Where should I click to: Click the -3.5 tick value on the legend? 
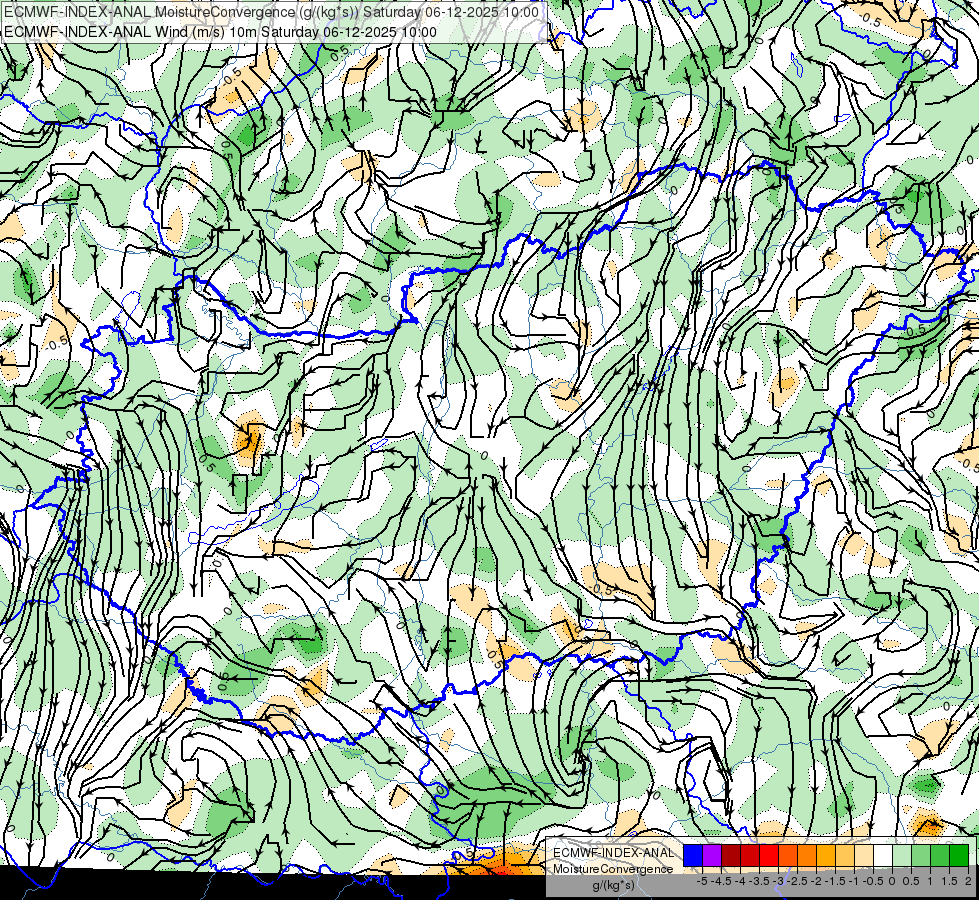pos(759,881)
